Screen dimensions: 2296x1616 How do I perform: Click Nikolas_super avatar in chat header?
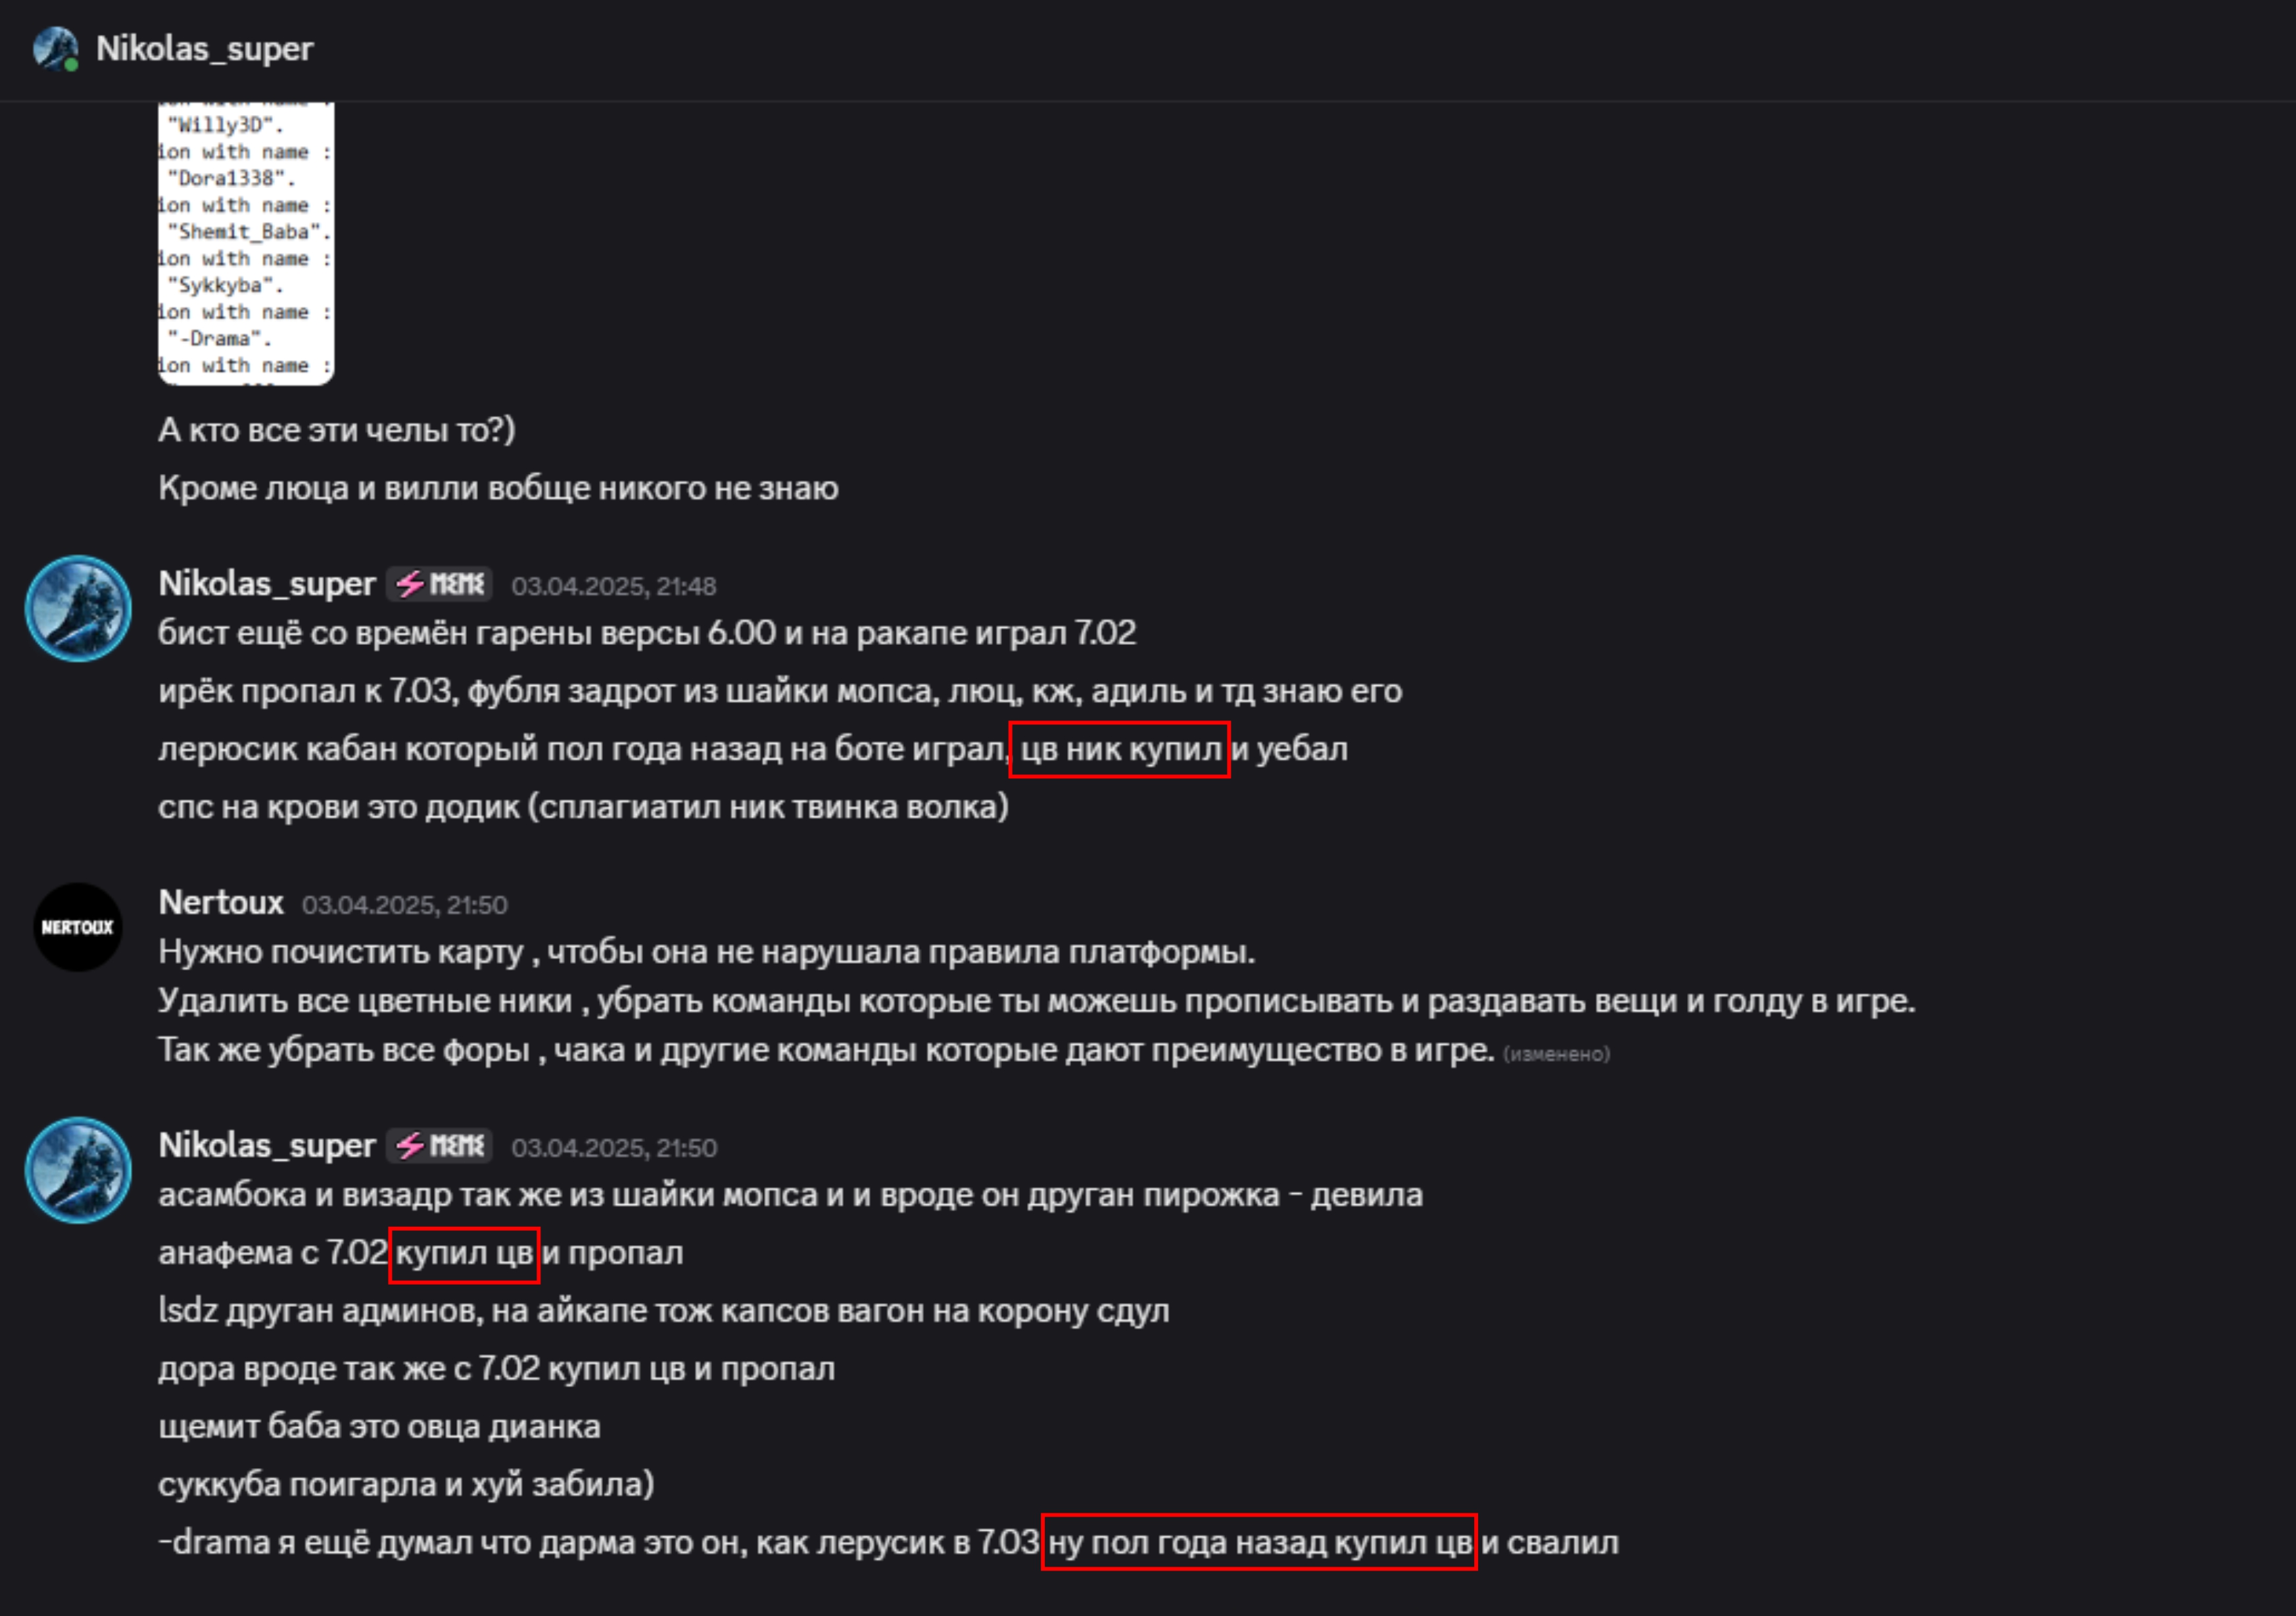[x=55, y=48]
